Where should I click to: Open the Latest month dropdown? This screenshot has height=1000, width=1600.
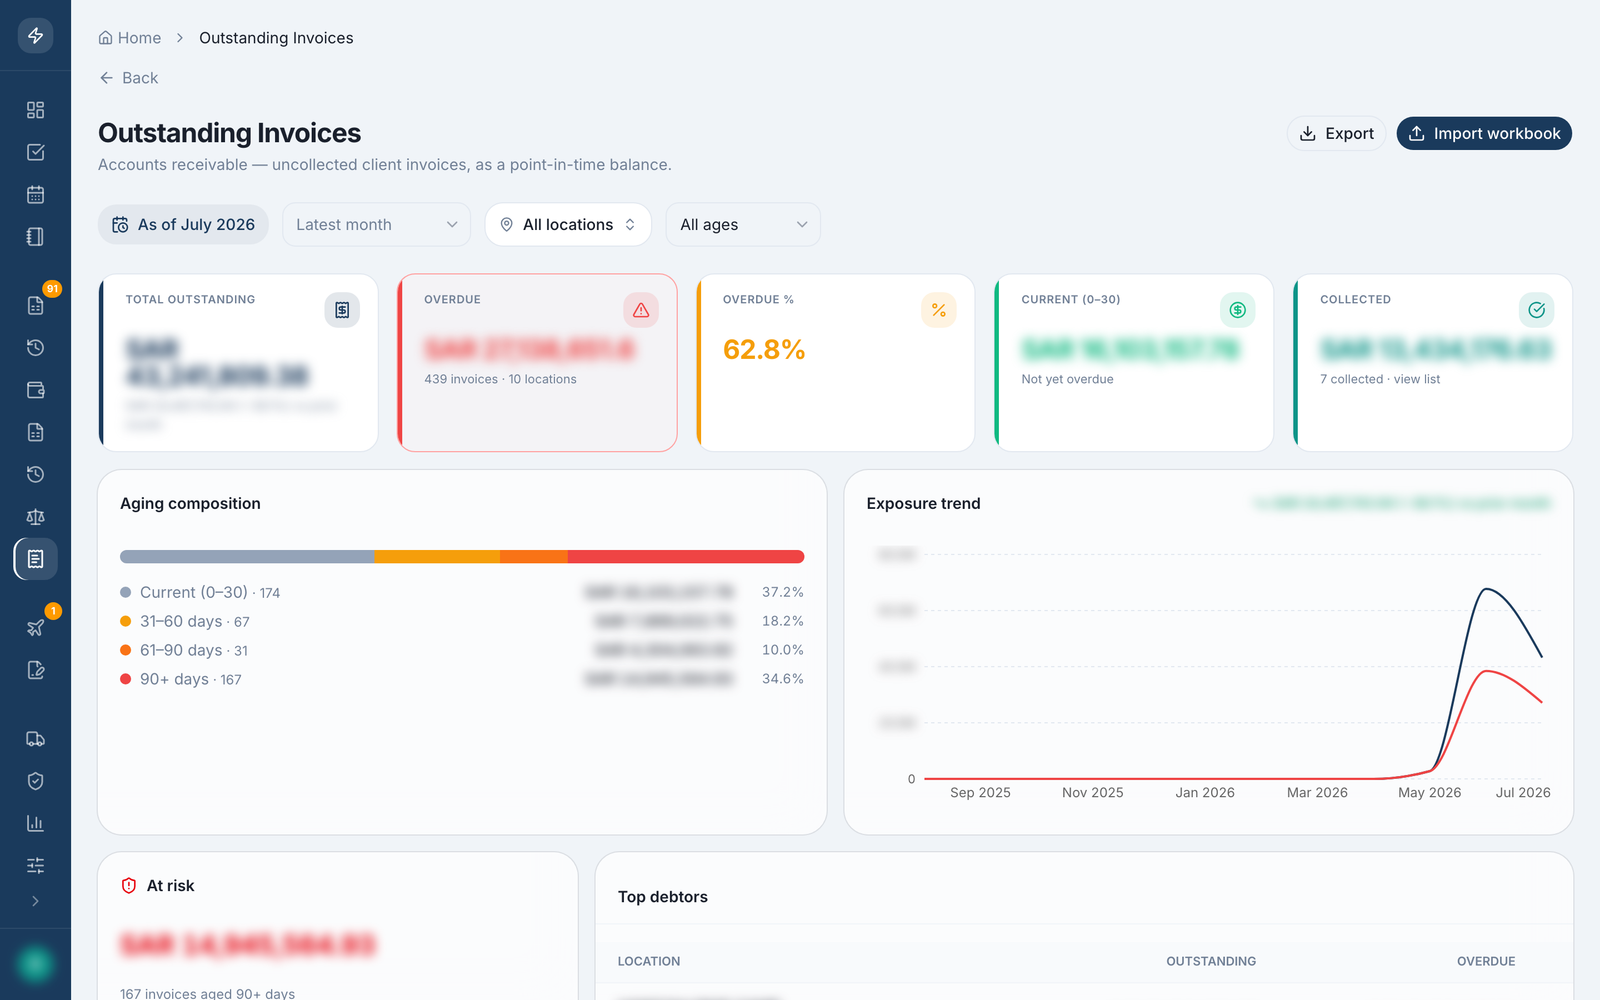(x=377, y=225)
